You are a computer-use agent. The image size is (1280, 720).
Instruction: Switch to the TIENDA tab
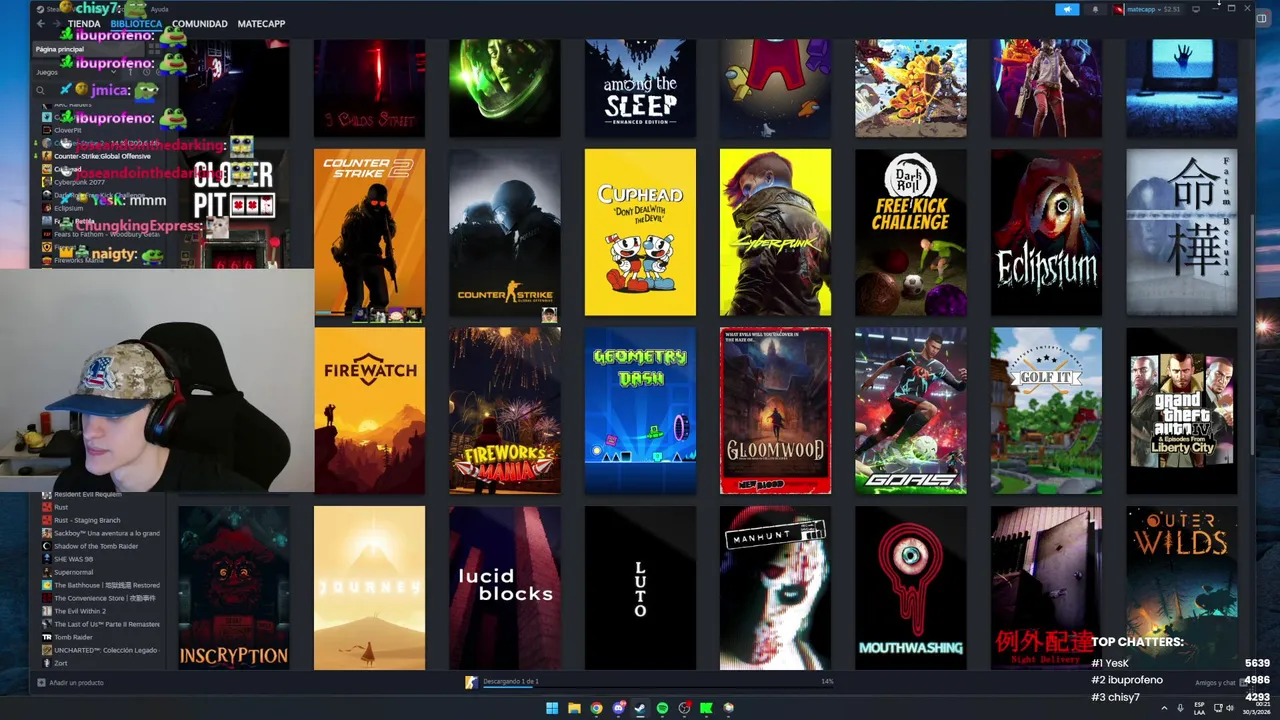tap(84, 23)
